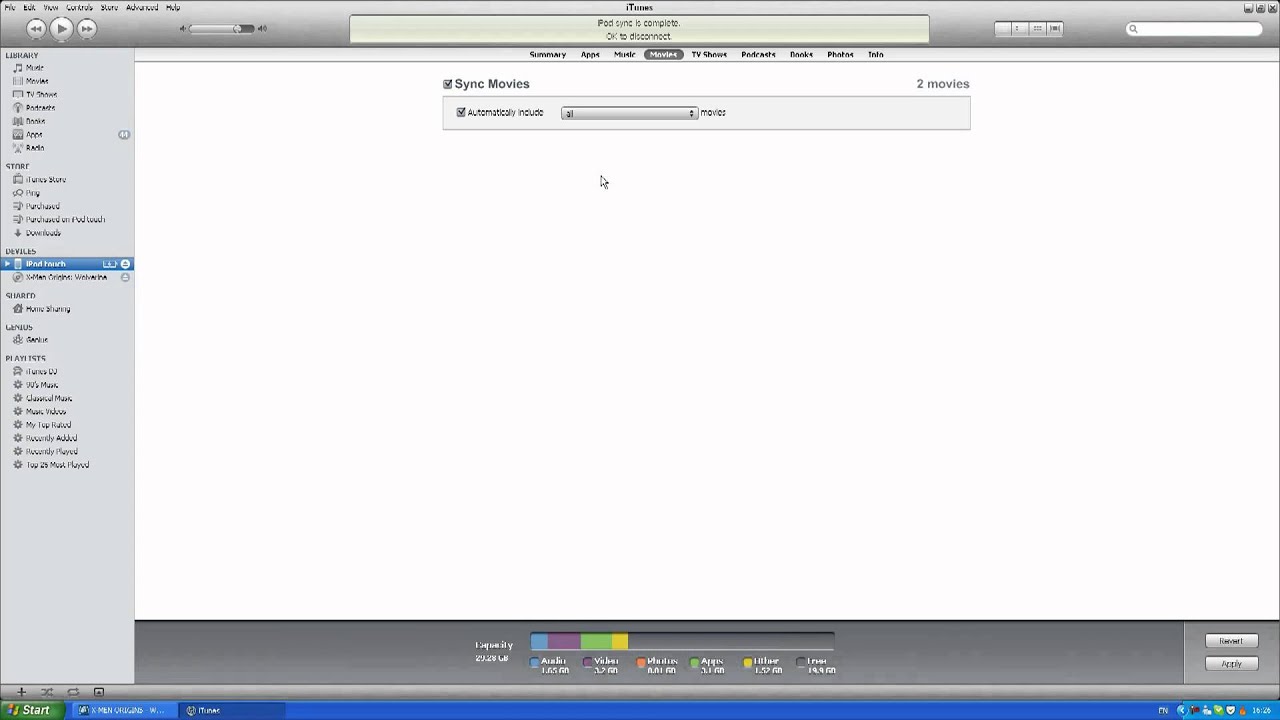Toggle the Sync Movies checkbox

pos(448,84)
